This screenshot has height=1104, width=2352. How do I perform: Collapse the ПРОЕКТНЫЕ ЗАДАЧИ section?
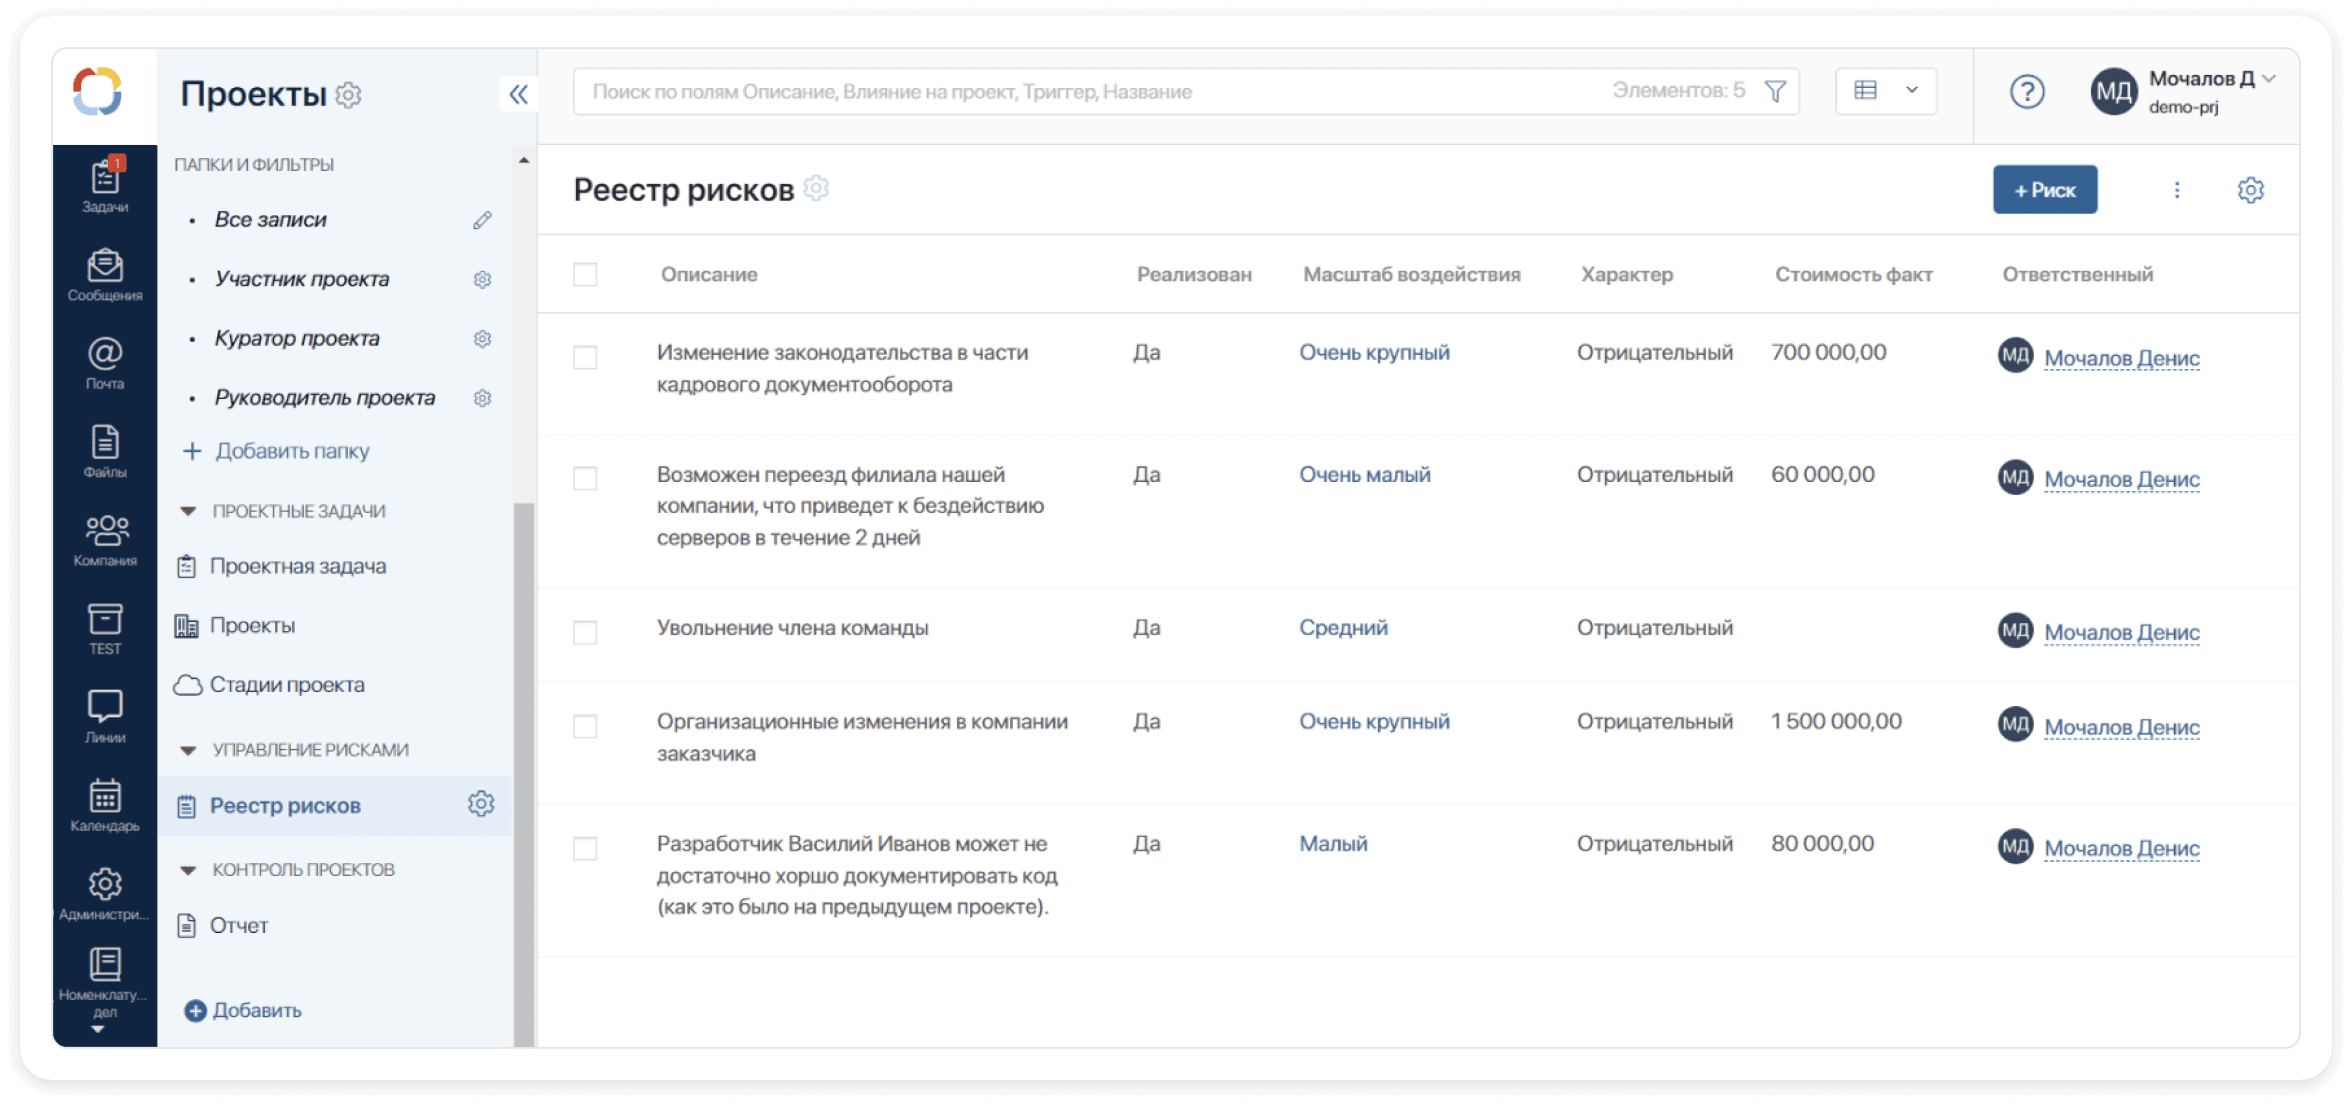189,511
